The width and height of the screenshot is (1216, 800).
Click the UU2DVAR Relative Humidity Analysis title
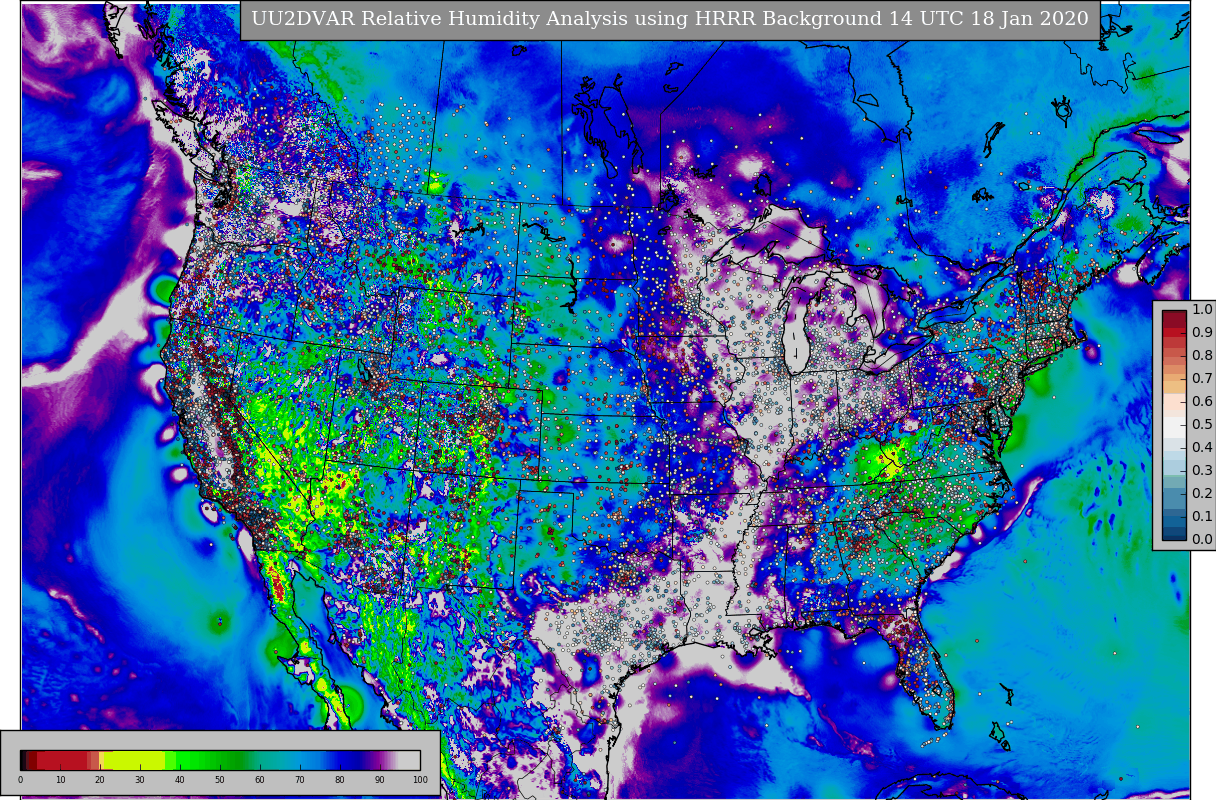click(x=670, y=20)
